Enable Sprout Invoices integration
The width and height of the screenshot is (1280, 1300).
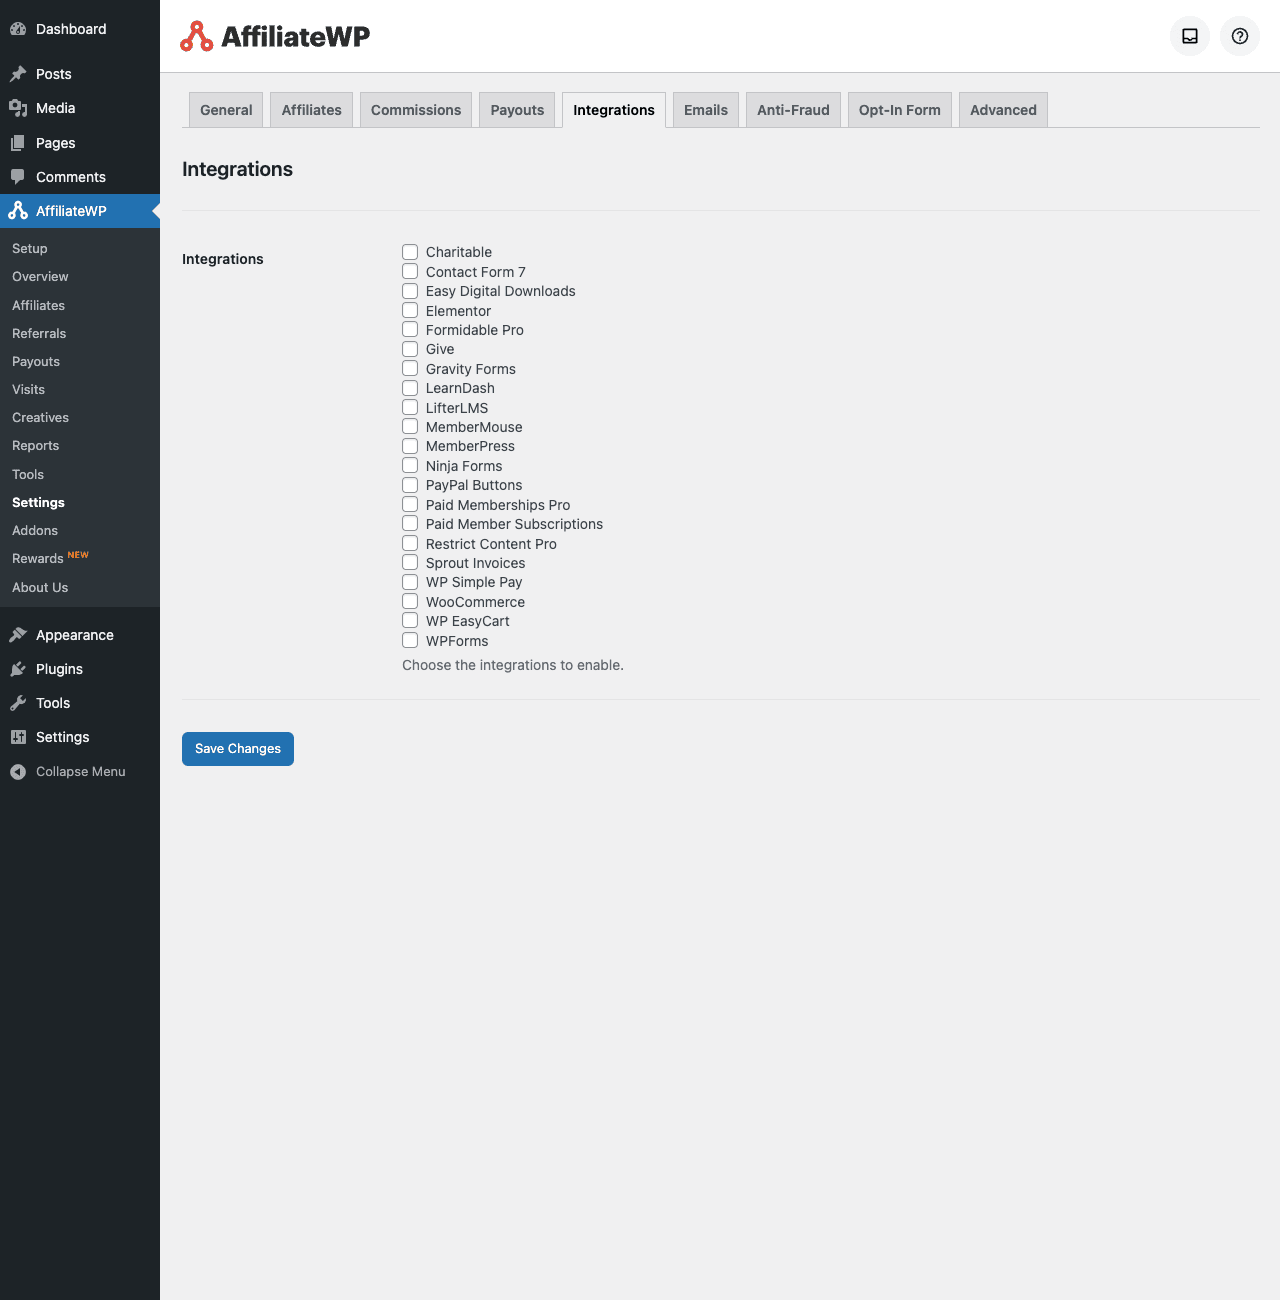[410, 562]
